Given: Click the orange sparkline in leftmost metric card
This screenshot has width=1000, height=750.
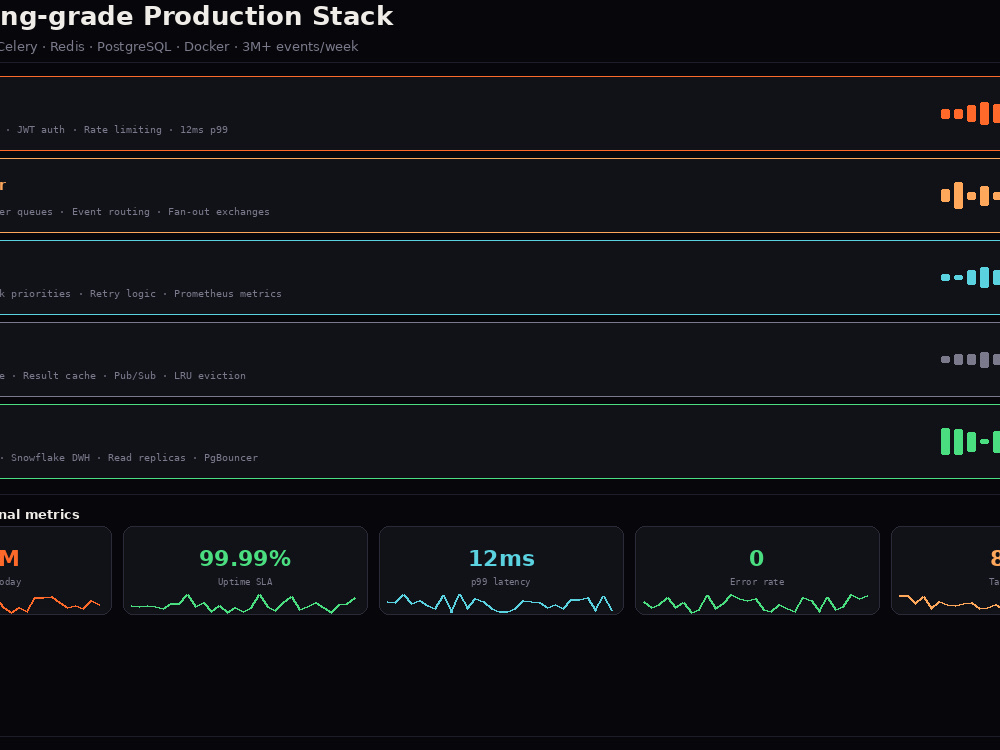Looking at the screenshot, I should 50,605.
